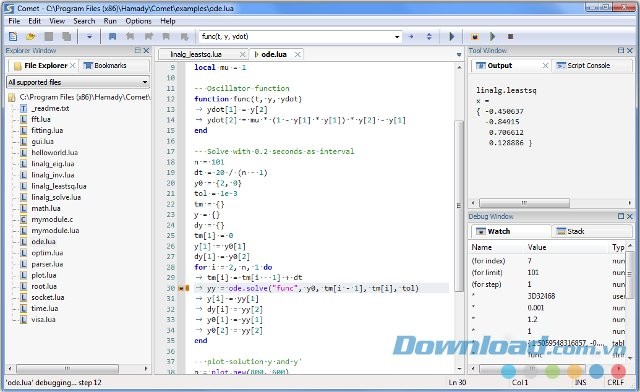Open a file with folder icon
Image resolution: width=640 pixels, height=392 pixels.
(x=30, y=37)
